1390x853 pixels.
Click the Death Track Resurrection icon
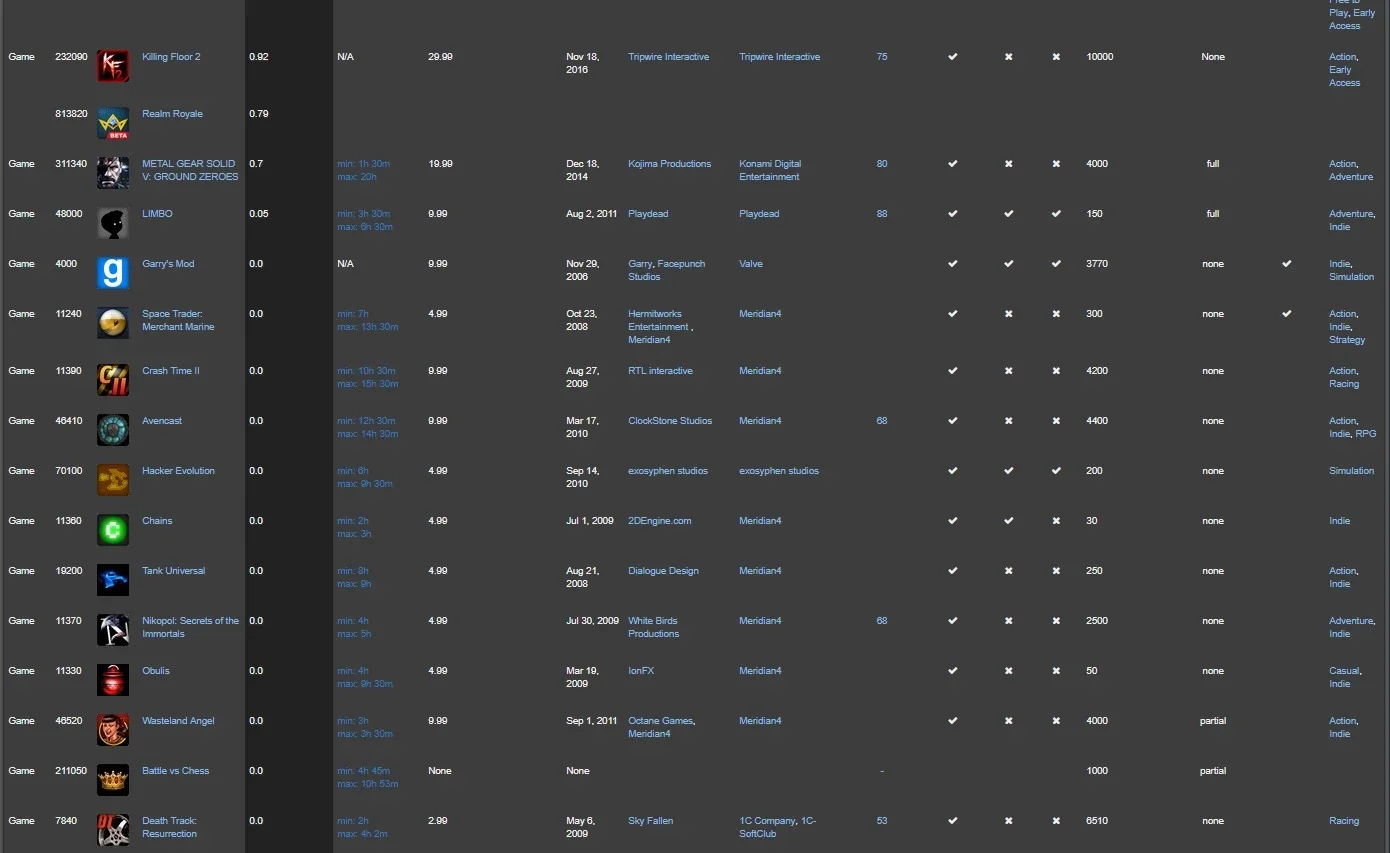(113, 830)
